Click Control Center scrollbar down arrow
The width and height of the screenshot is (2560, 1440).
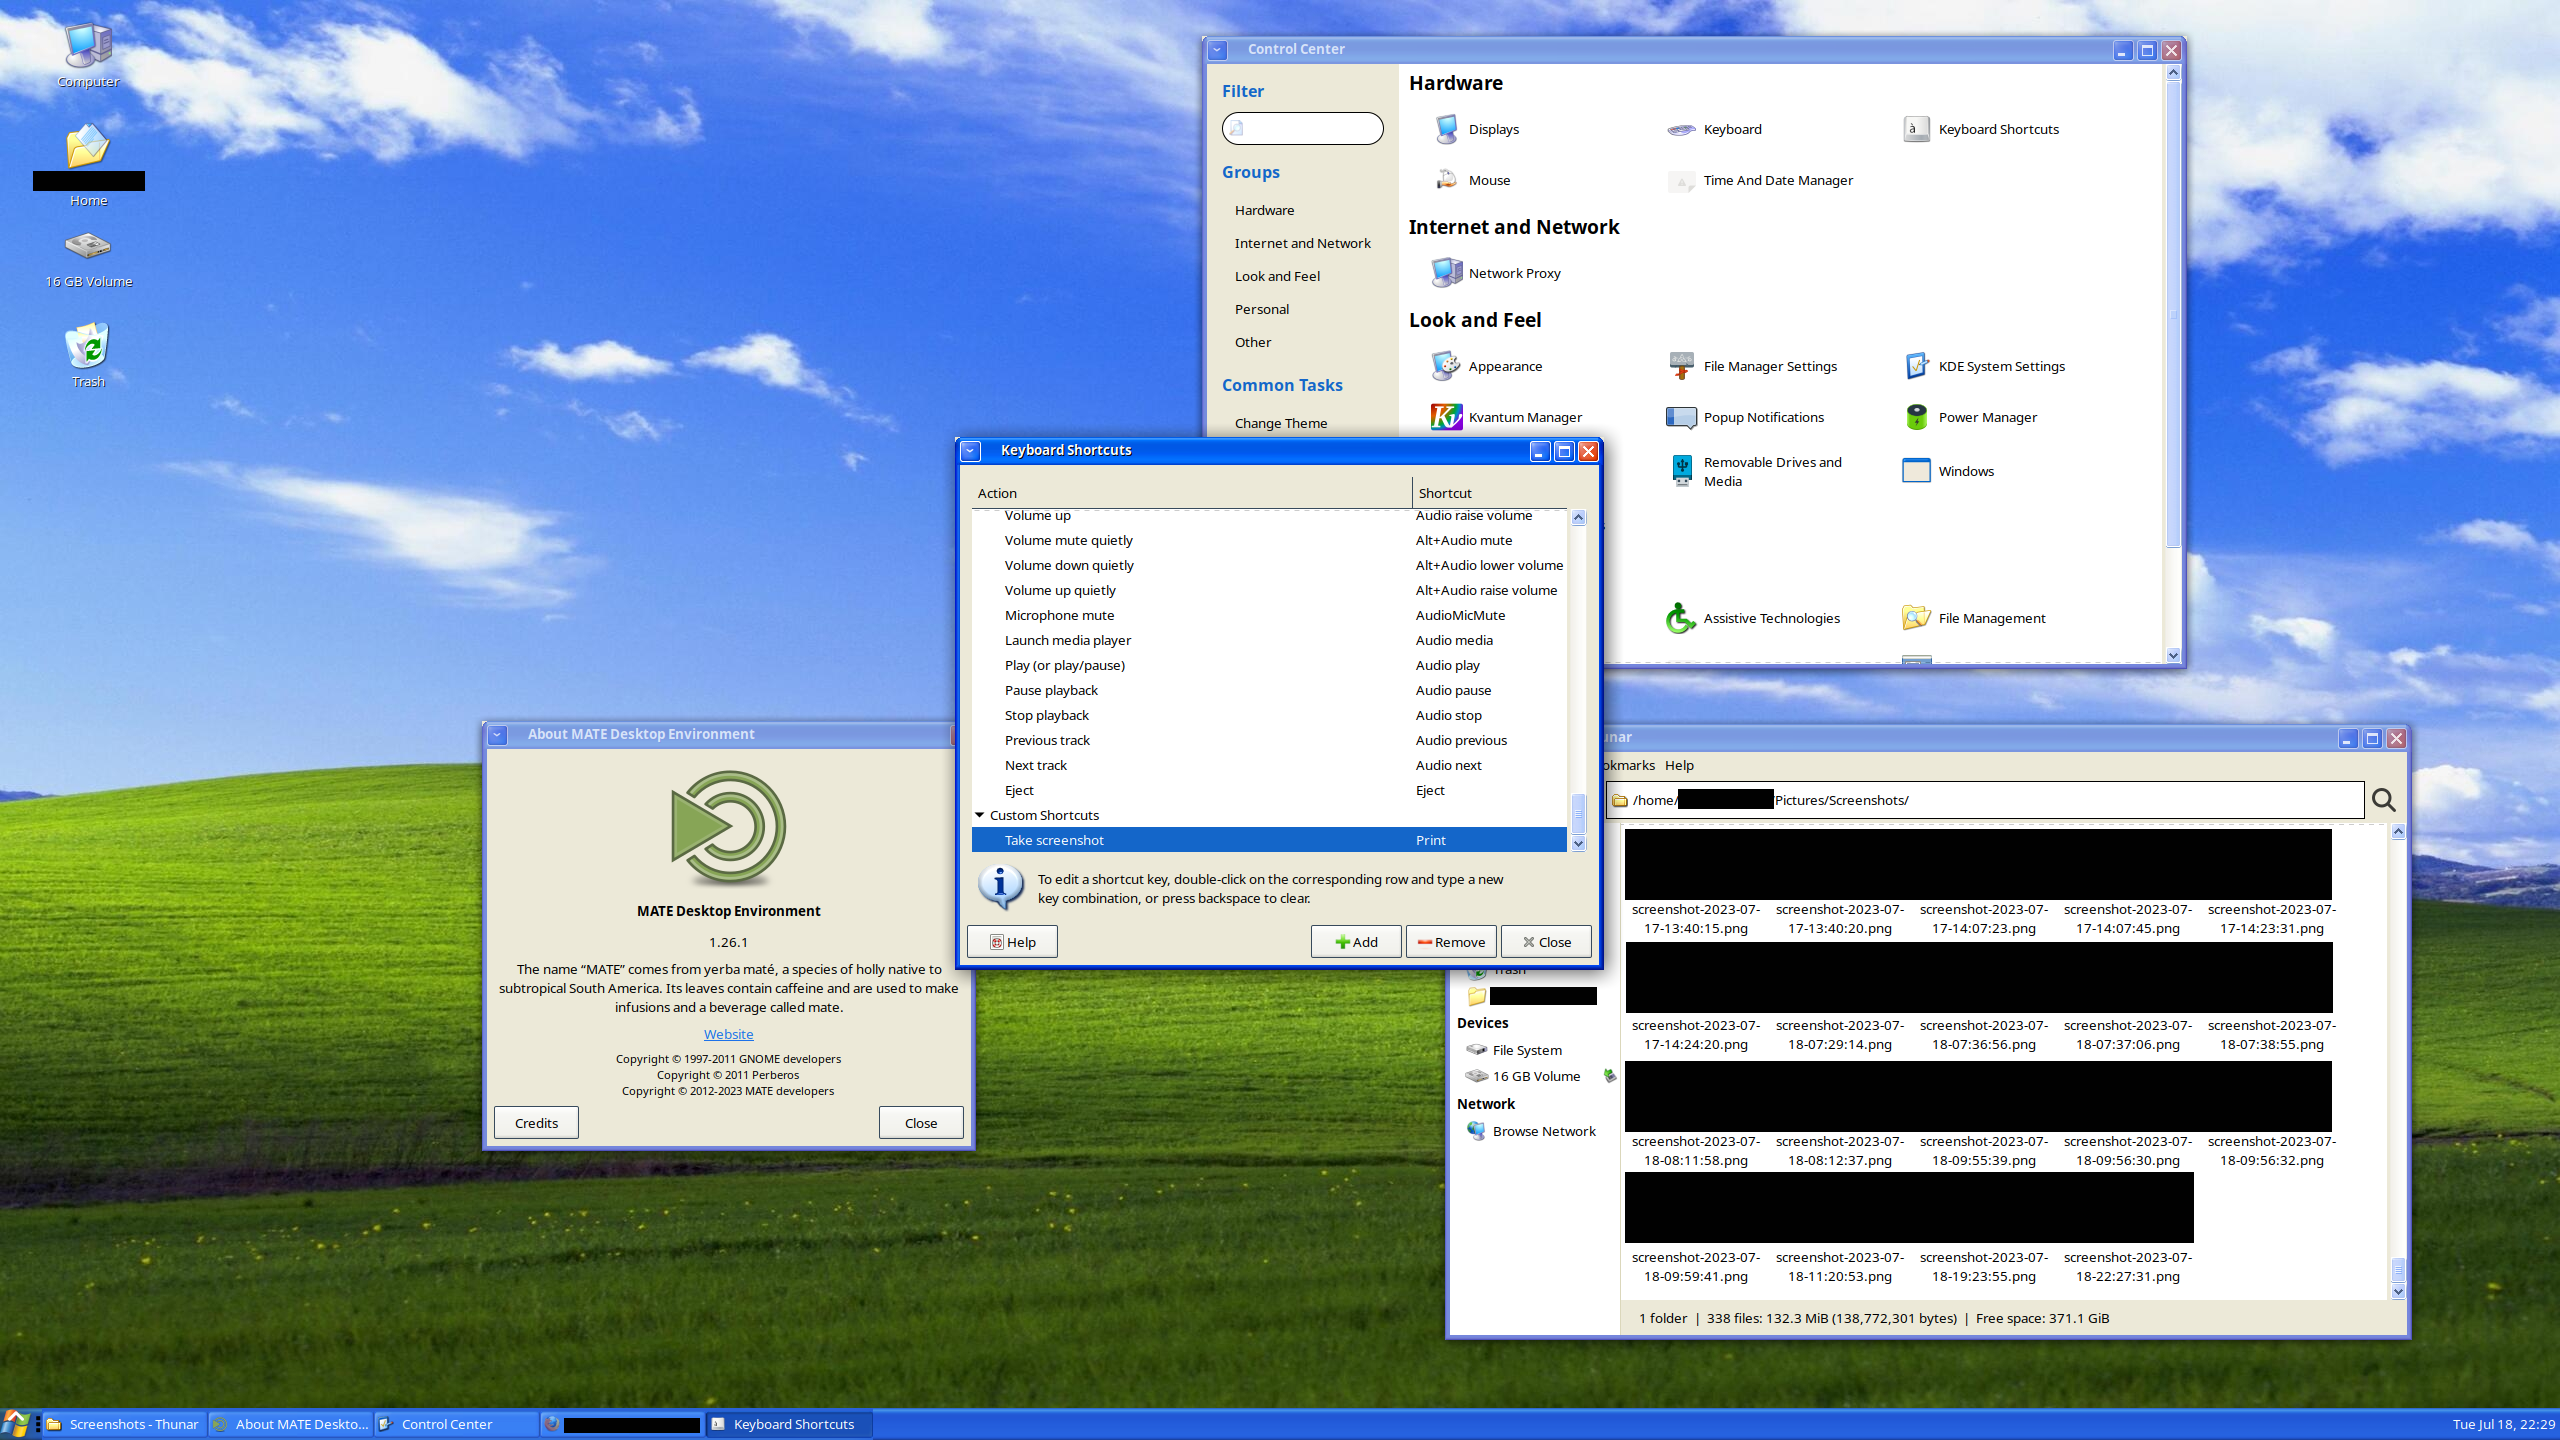[x=2172, y=655]
